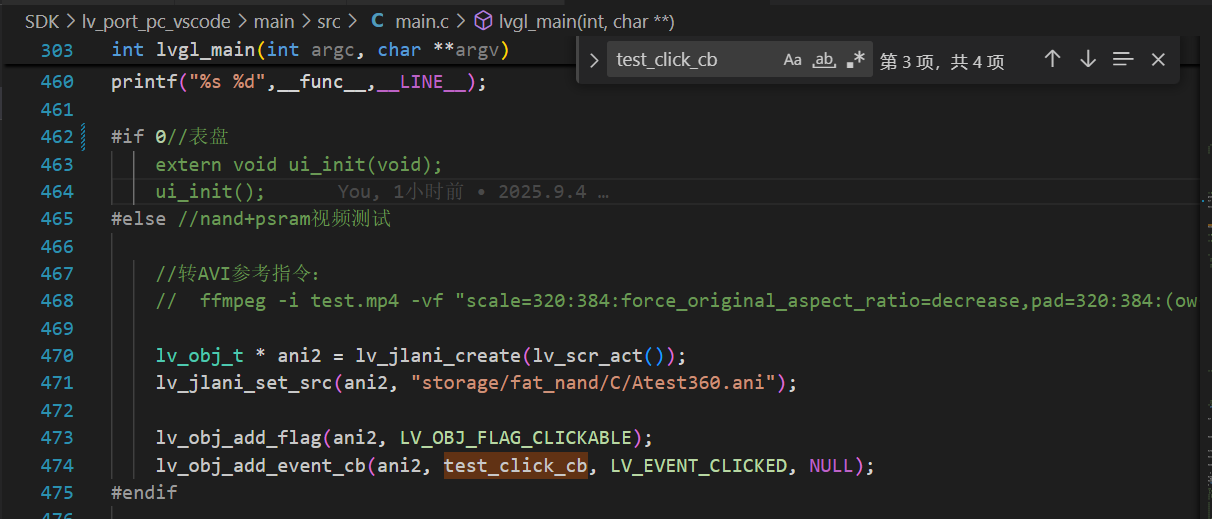The height and width of the screenshot is (519, 1212).
Task: Click the //转AVI参考指令 comment
Action: (x=238, y=273)
